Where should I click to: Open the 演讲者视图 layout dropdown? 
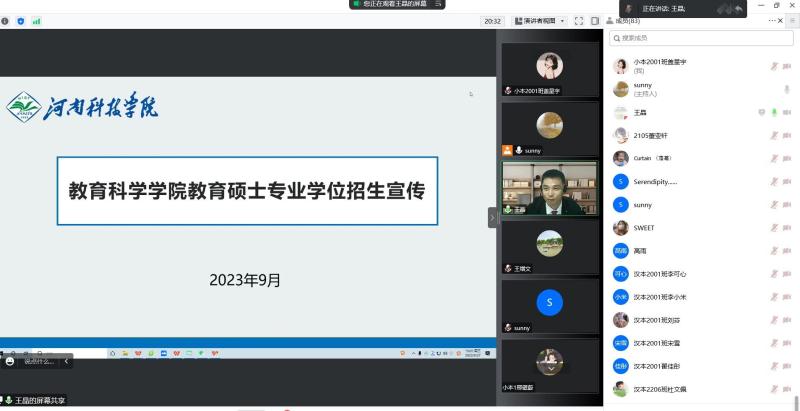tap(539, 21)
